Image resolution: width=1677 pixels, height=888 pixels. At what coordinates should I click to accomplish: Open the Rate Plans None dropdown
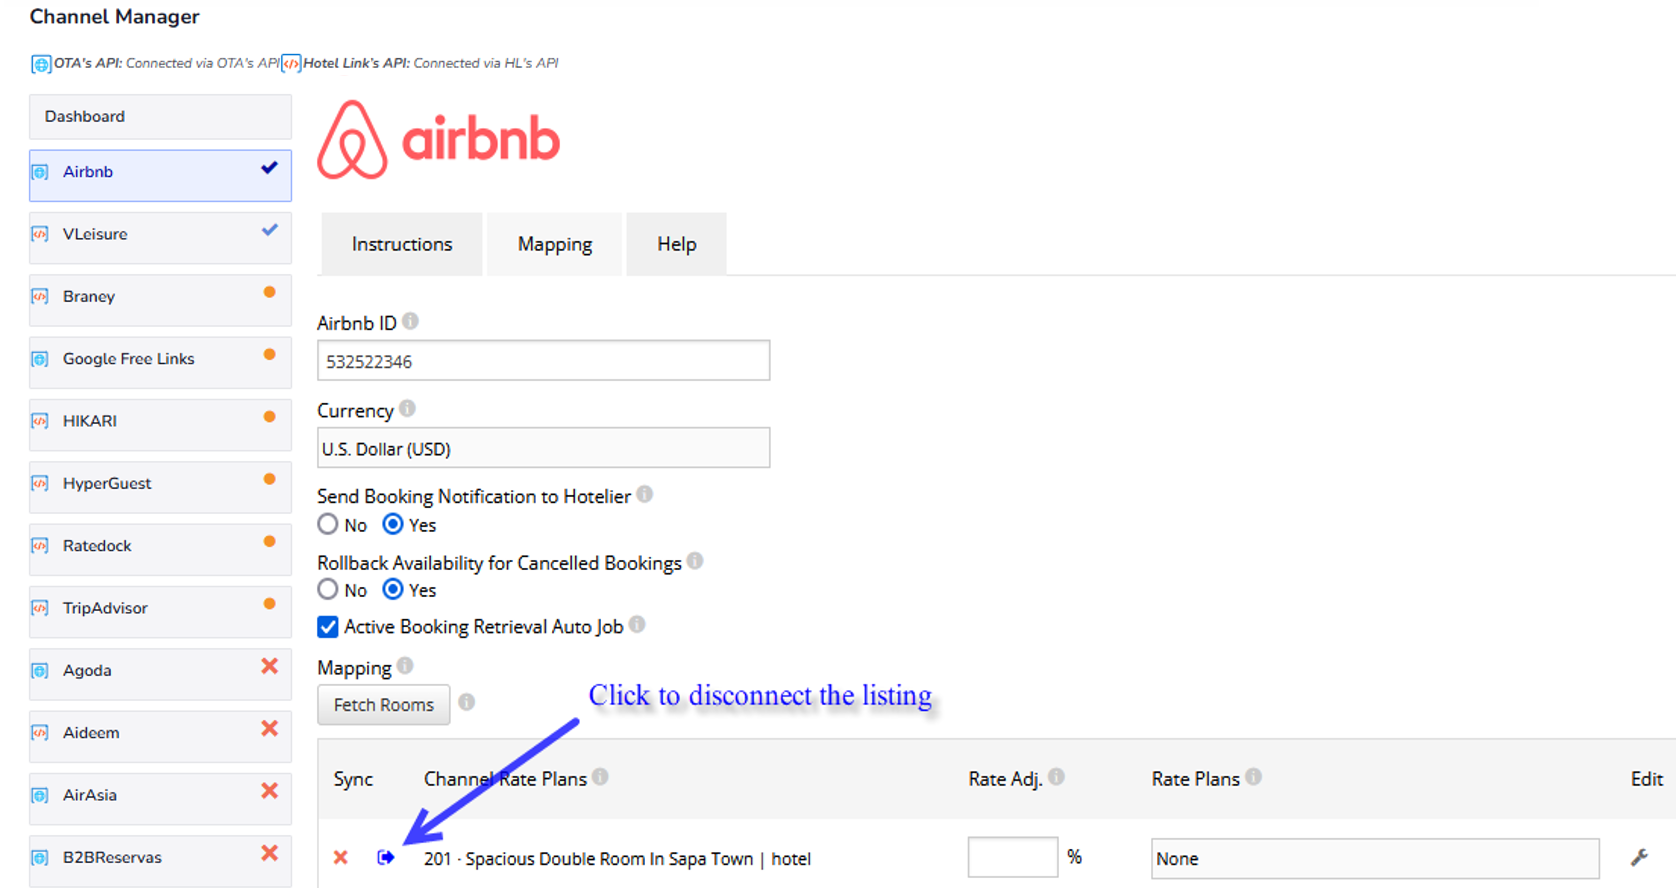[x=1375, y=858]
